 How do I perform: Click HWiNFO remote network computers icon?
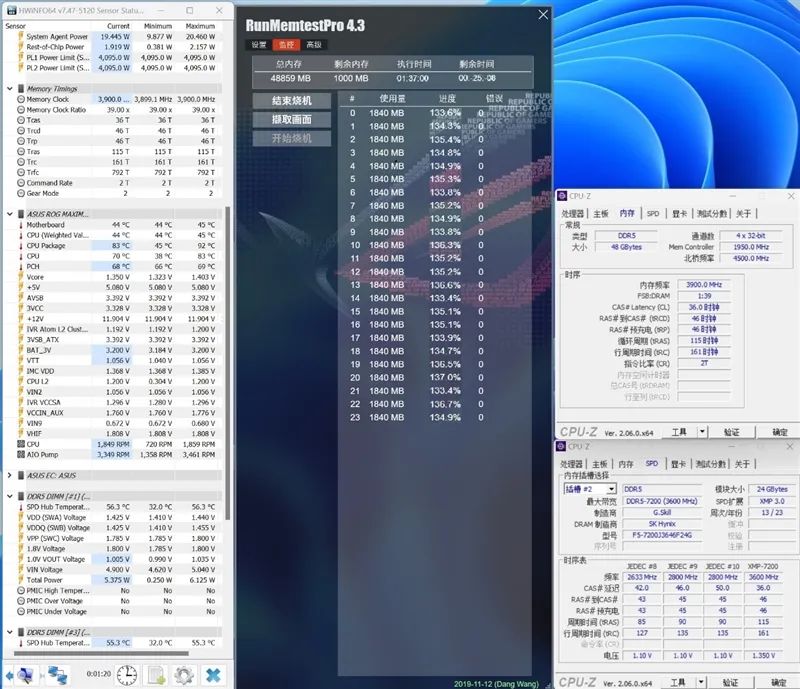pos(58,675)
